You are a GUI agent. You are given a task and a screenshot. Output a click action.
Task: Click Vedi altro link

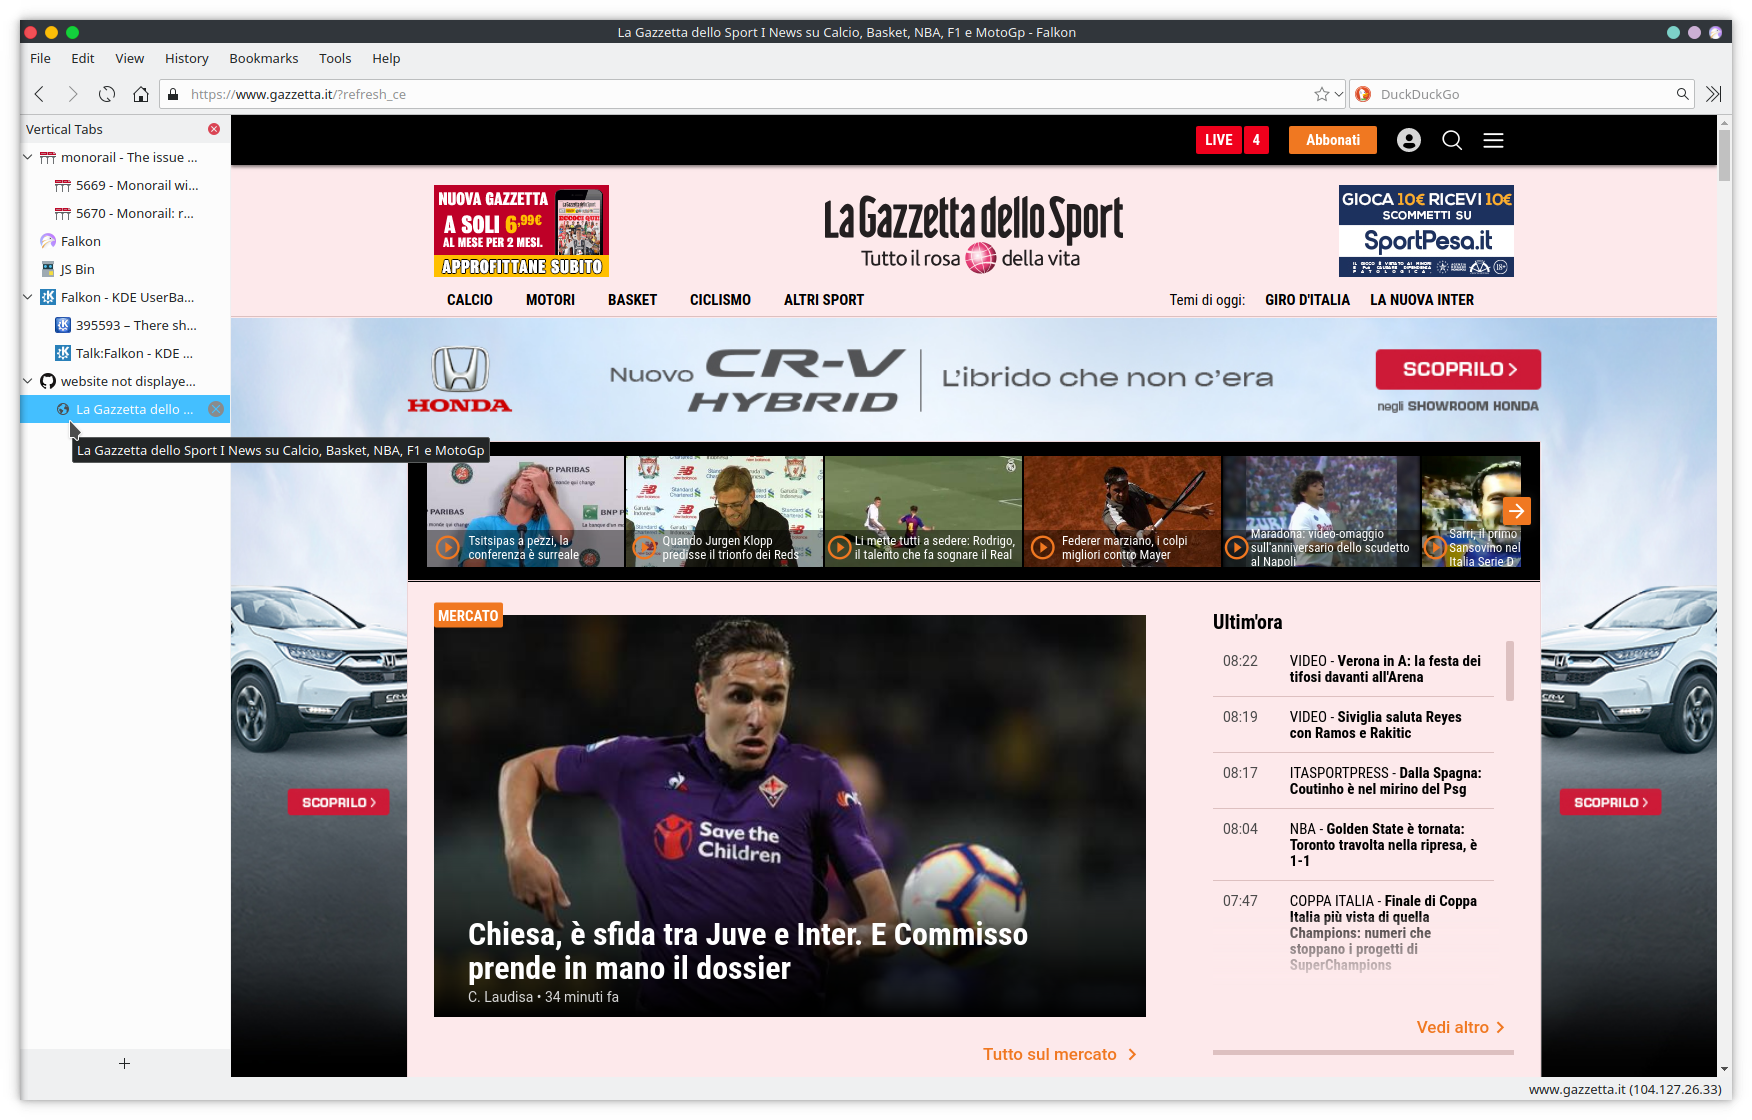pyautogui.click(x=1461, y=1027)
